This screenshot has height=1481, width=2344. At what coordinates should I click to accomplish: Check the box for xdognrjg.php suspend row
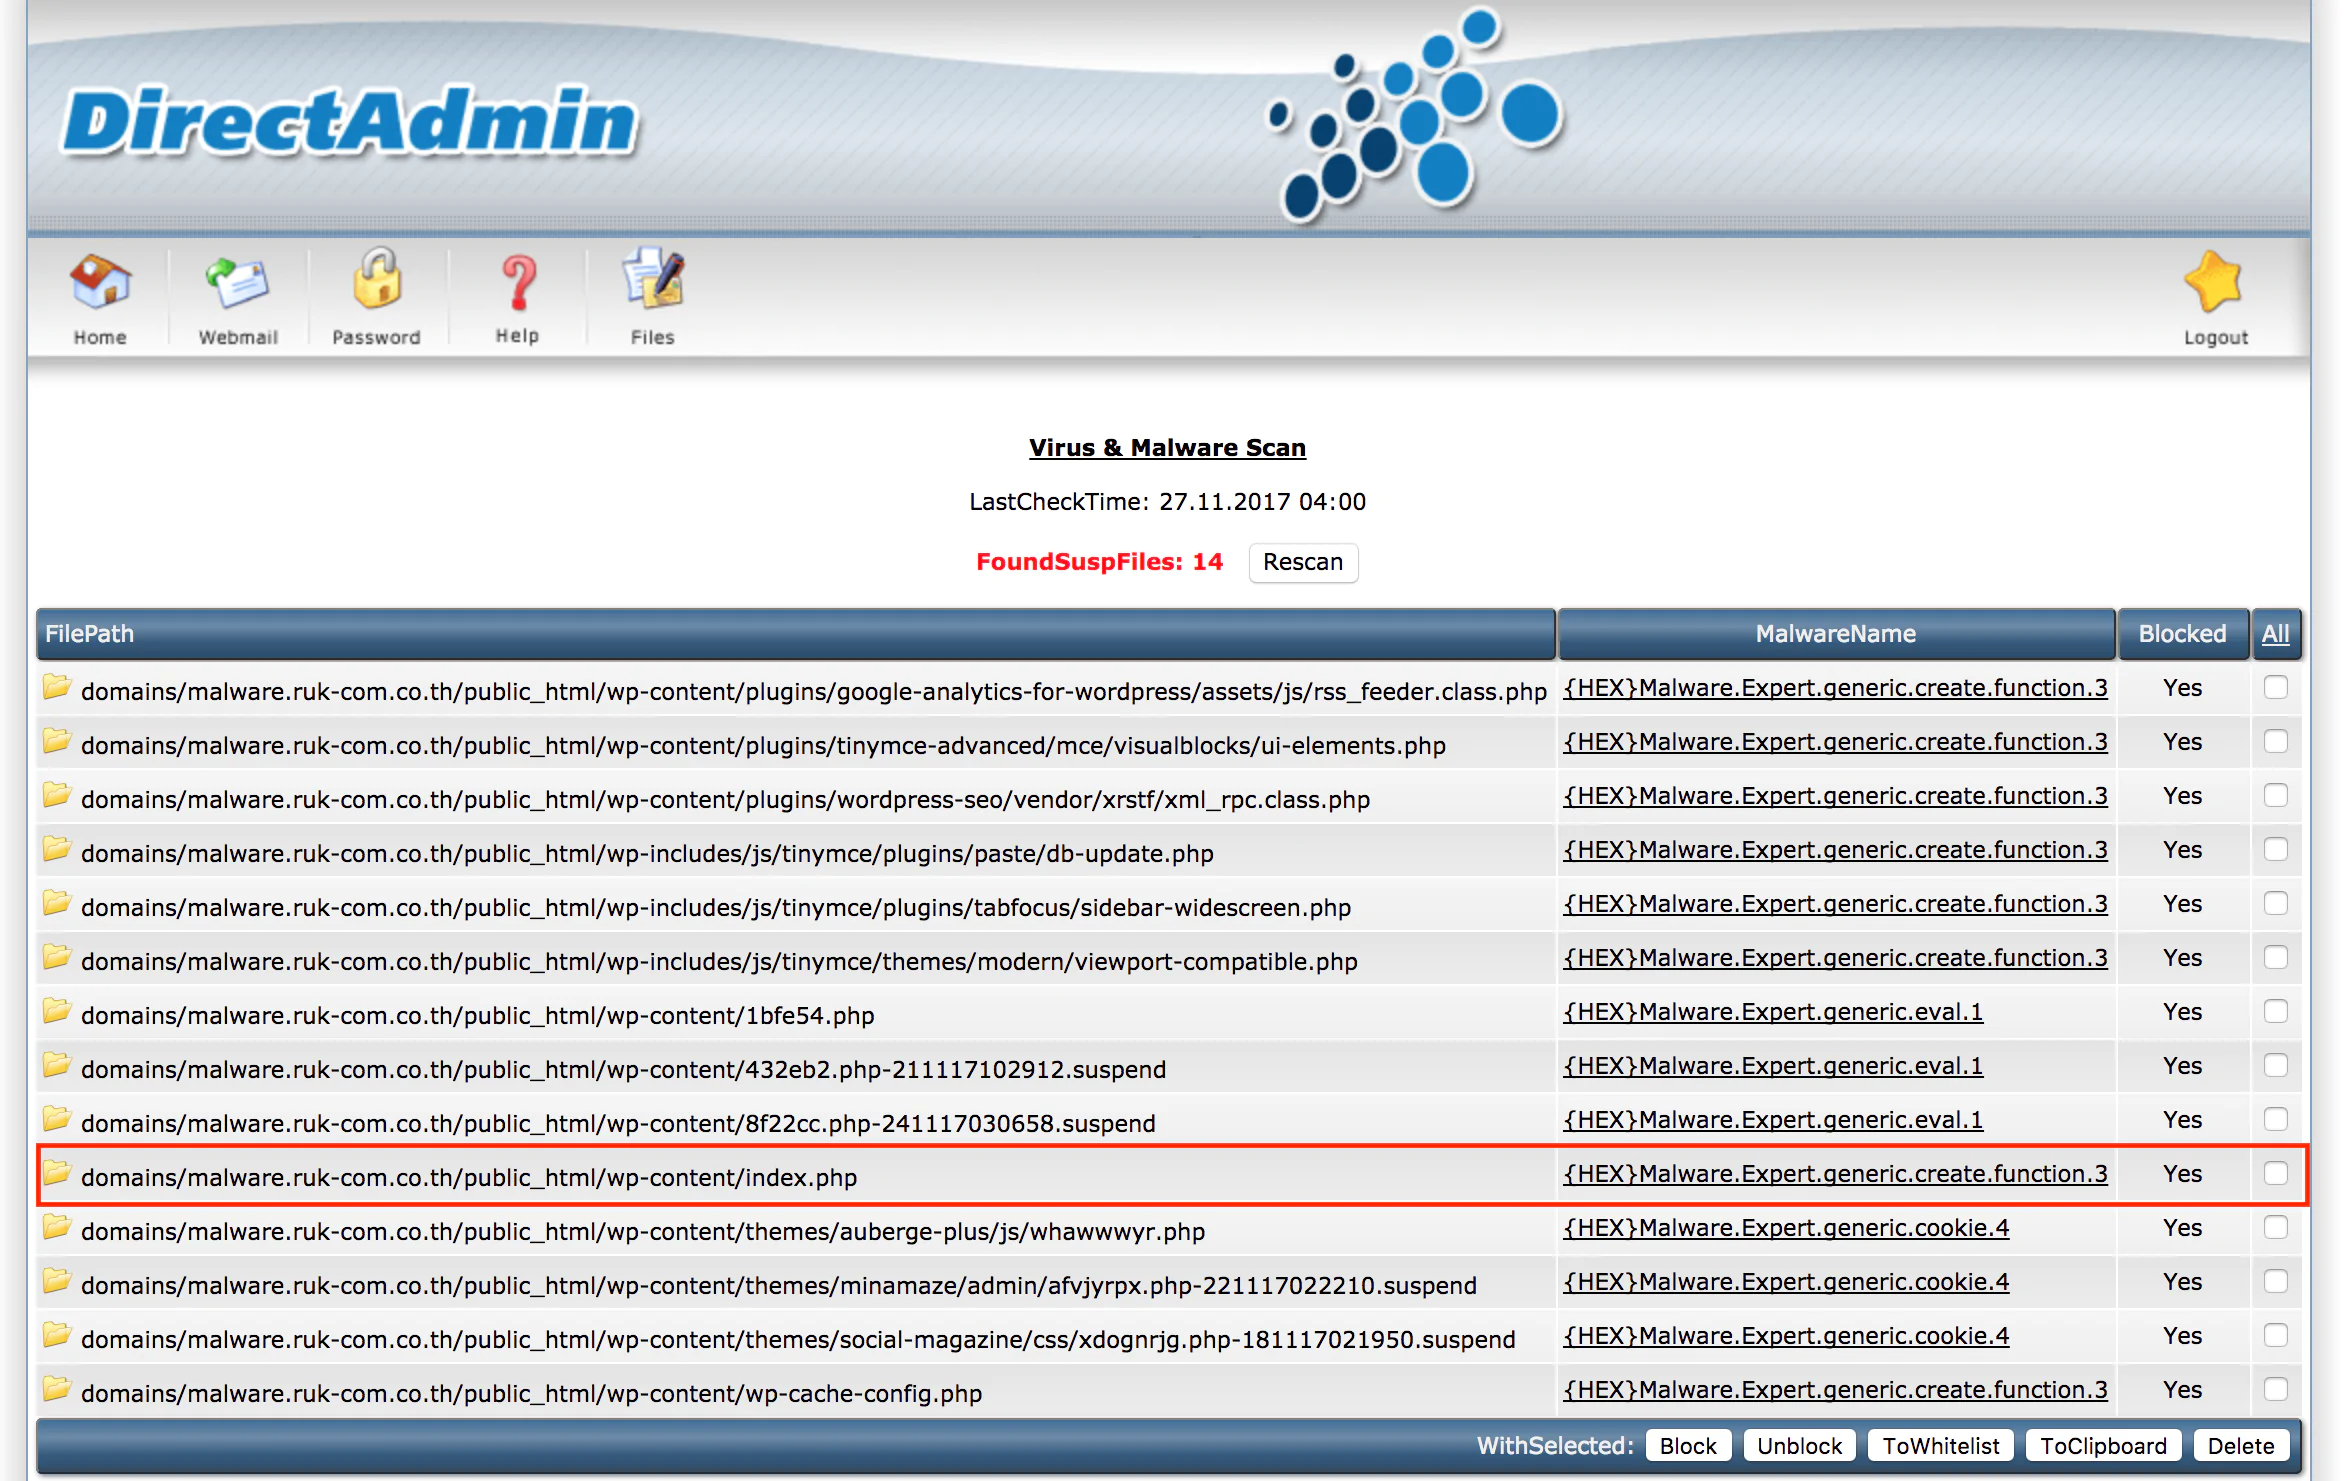click(x=2276, y=1336)
